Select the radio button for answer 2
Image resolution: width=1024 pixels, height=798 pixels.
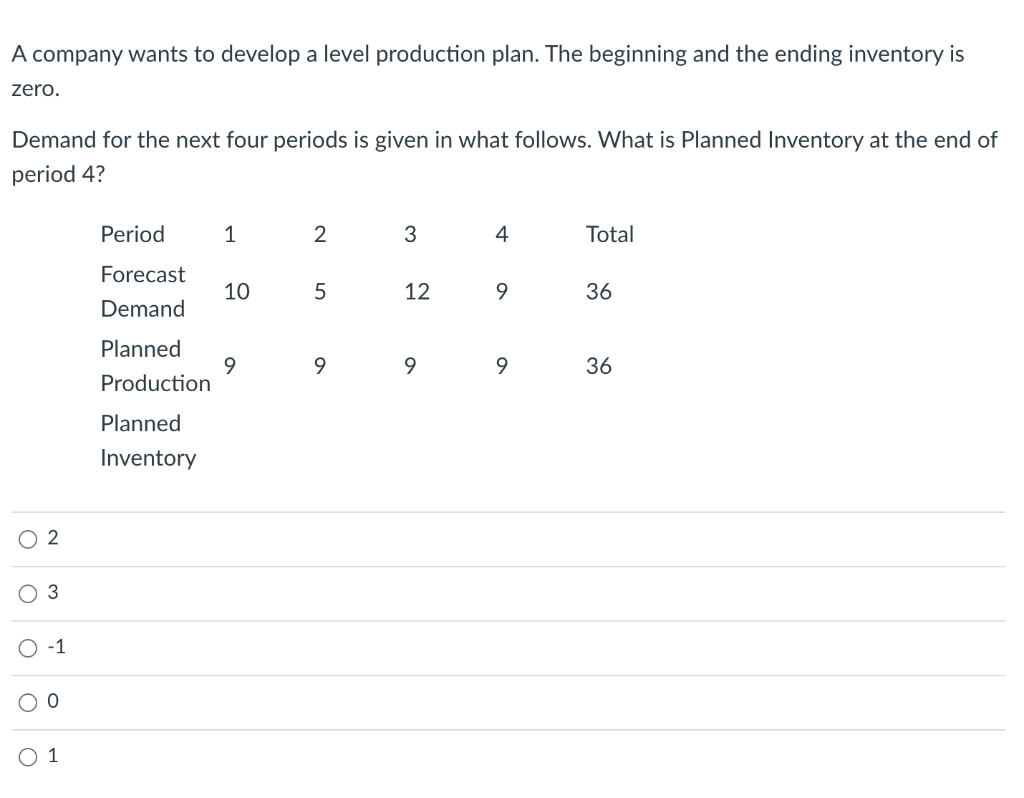click(28, 538)
